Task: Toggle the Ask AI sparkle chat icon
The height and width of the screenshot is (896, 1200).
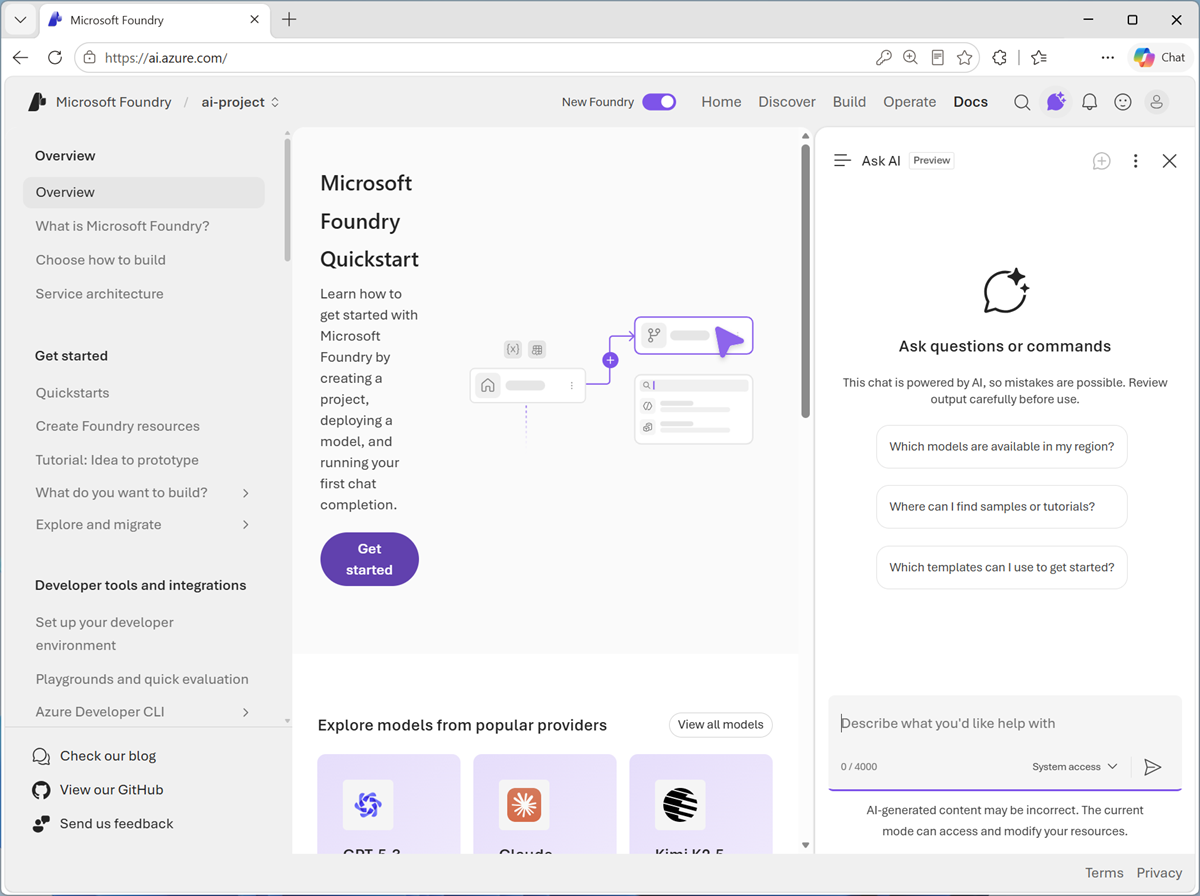Action: point(1056,102)
